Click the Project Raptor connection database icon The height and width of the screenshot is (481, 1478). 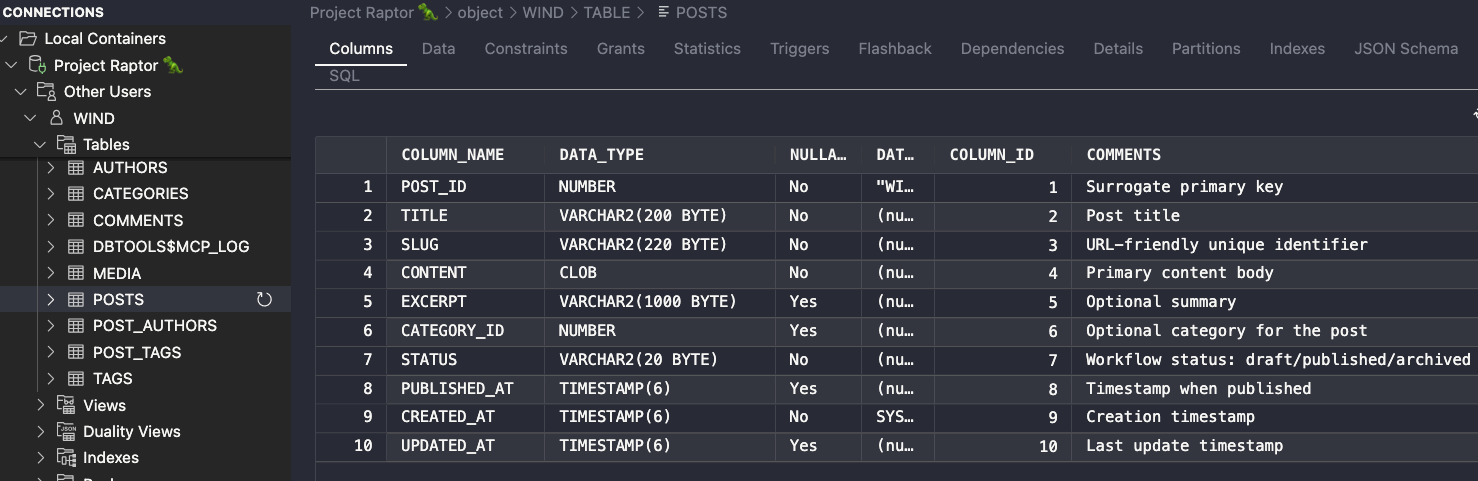pos(37,65)
